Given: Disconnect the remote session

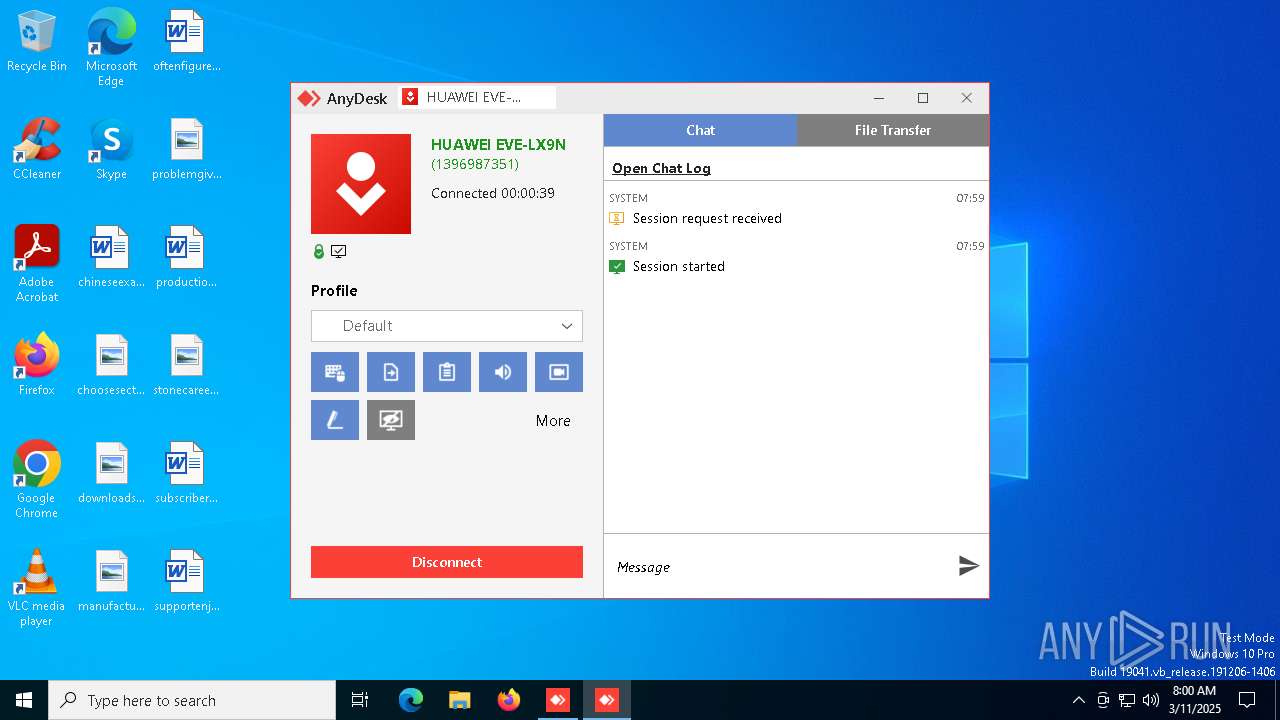Looking at the screenshot, I should pos(447,562).
